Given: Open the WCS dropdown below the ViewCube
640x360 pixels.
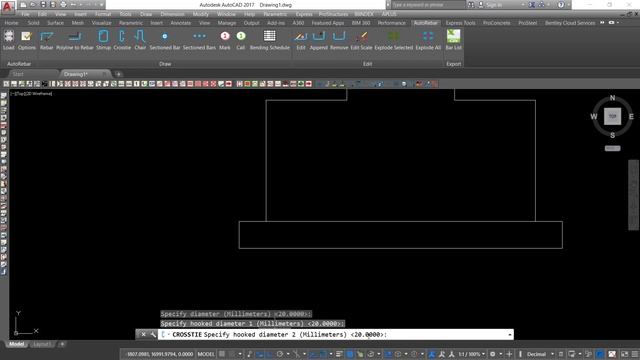Looking at the screenshot, I should (x=612, y=148).
